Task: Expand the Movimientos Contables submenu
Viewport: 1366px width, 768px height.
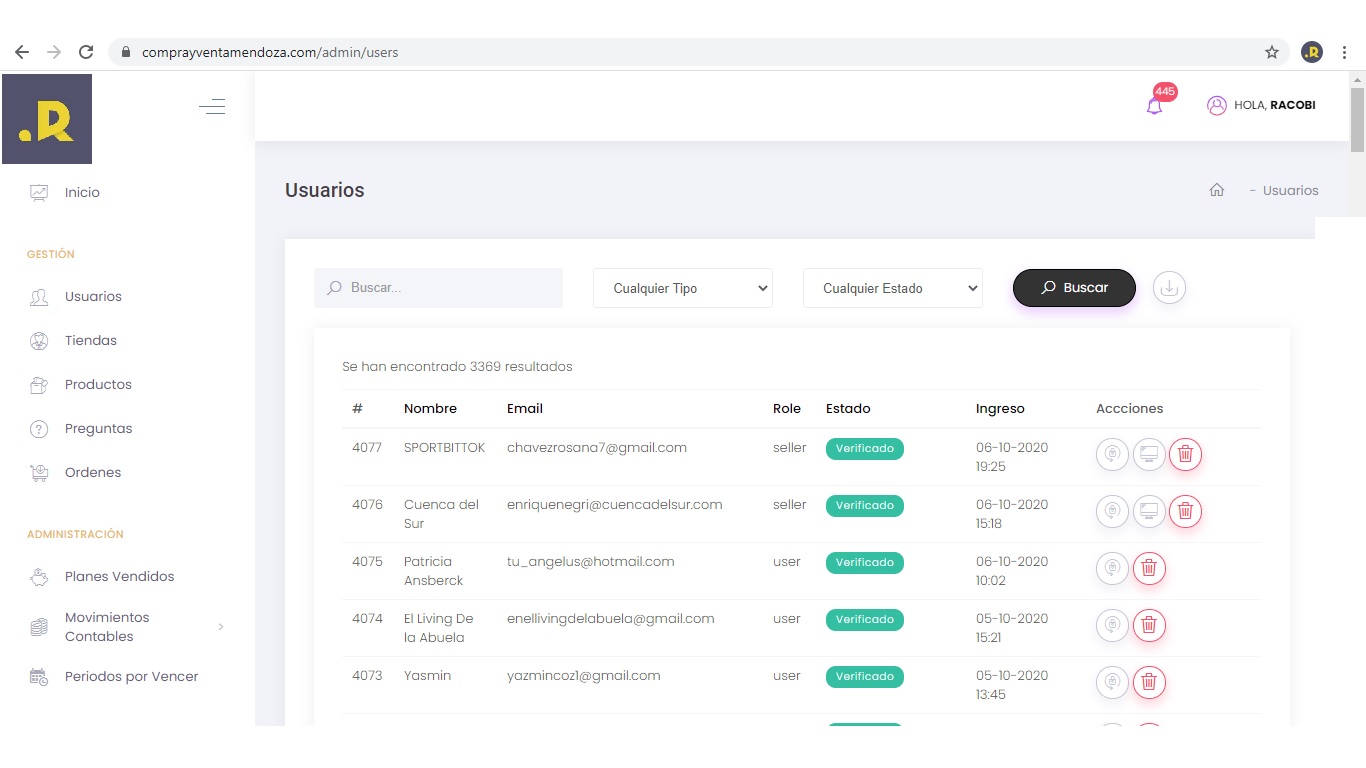Action: (220, 626)
